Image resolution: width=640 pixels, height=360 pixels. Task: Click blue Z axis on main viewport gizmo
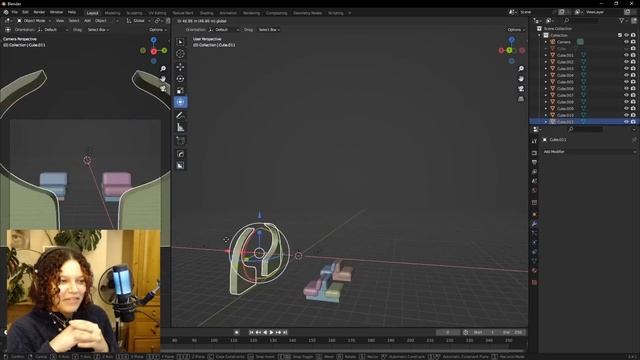(x=511, y=40)
